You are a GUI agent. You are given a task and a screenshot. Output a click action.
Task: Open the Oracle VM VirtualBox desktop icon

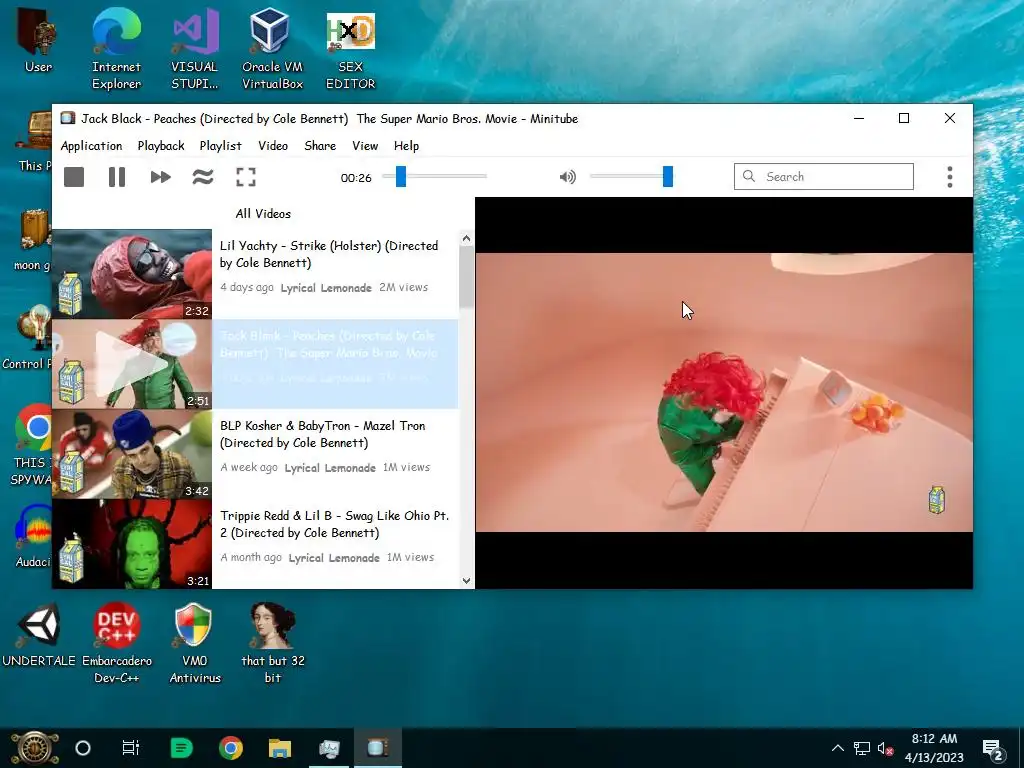point(272,48)
